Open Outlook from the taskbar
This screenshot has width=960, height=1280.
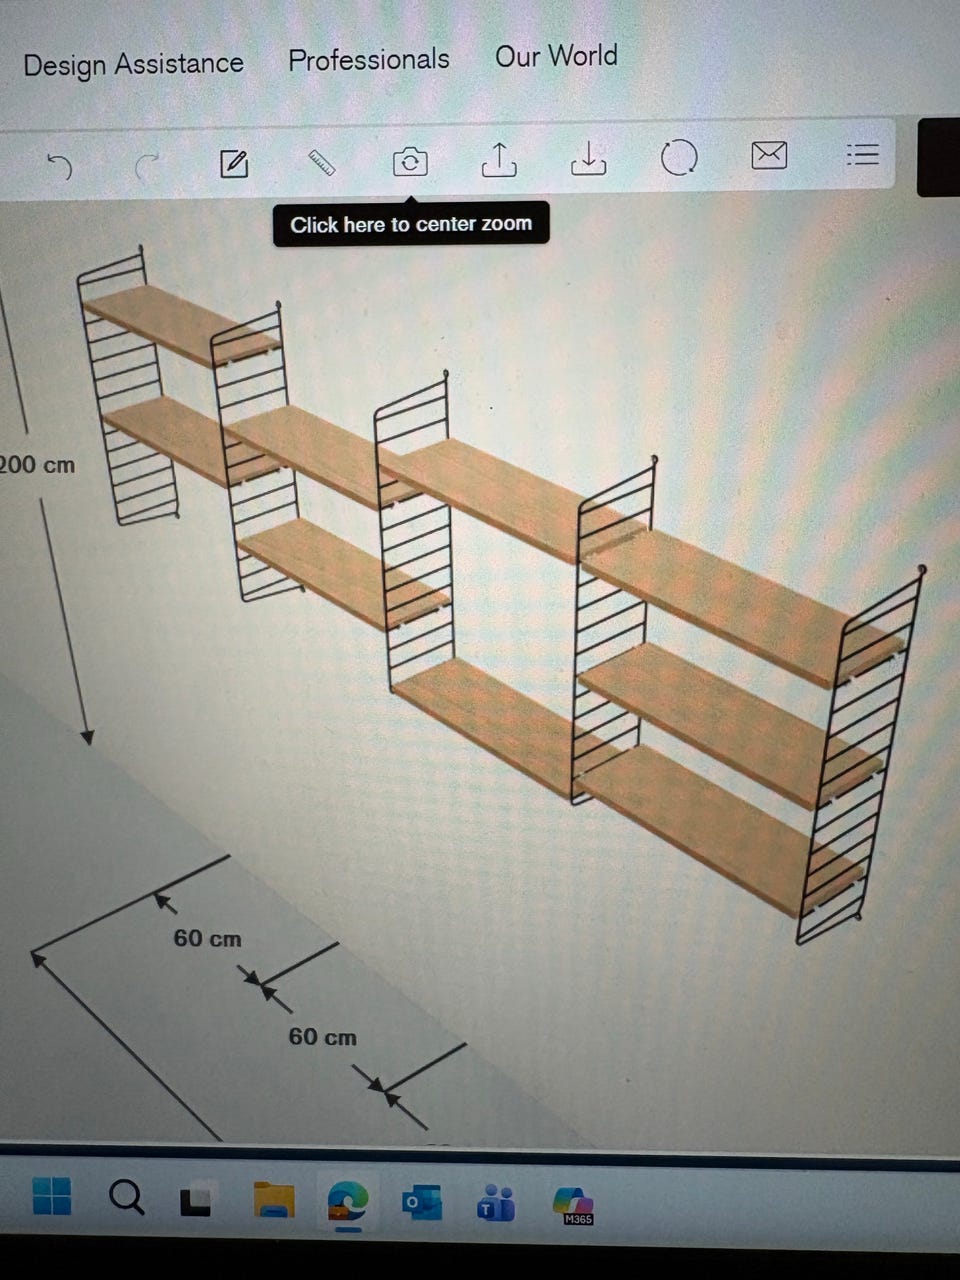point(422,1203)
